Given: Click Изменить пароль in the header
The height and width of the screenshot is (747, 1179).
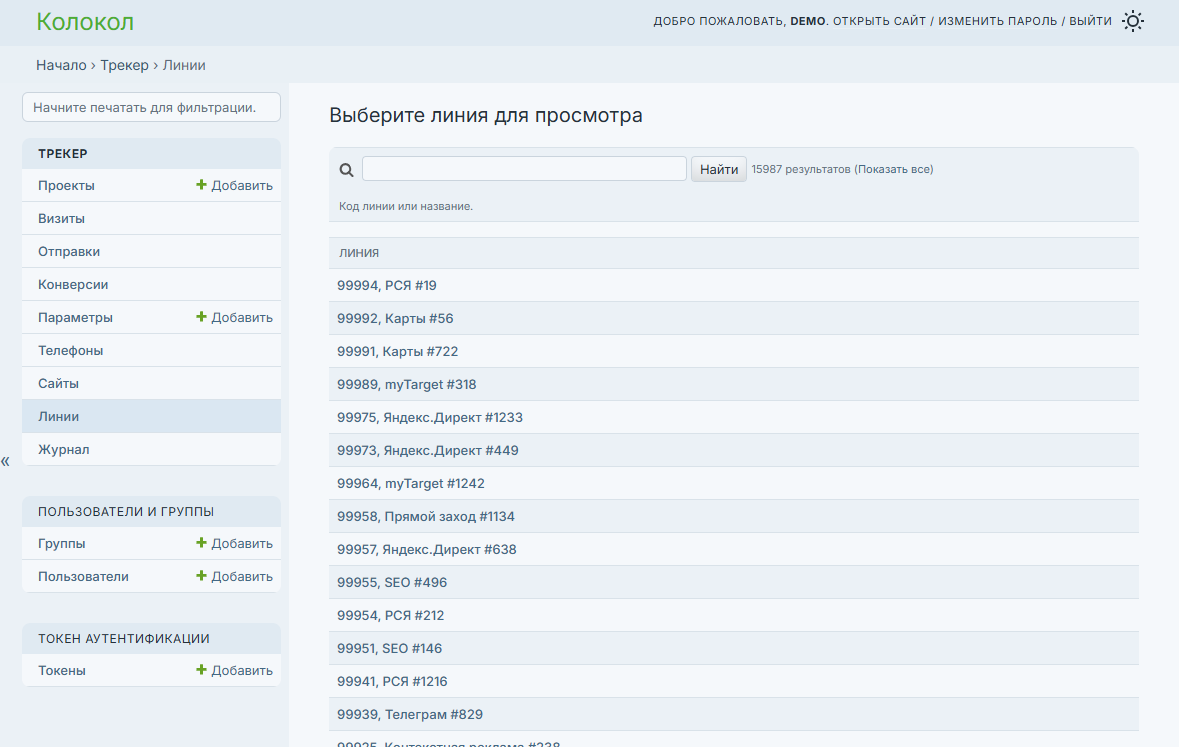Looking at the screenshot, I should [997, 21].
